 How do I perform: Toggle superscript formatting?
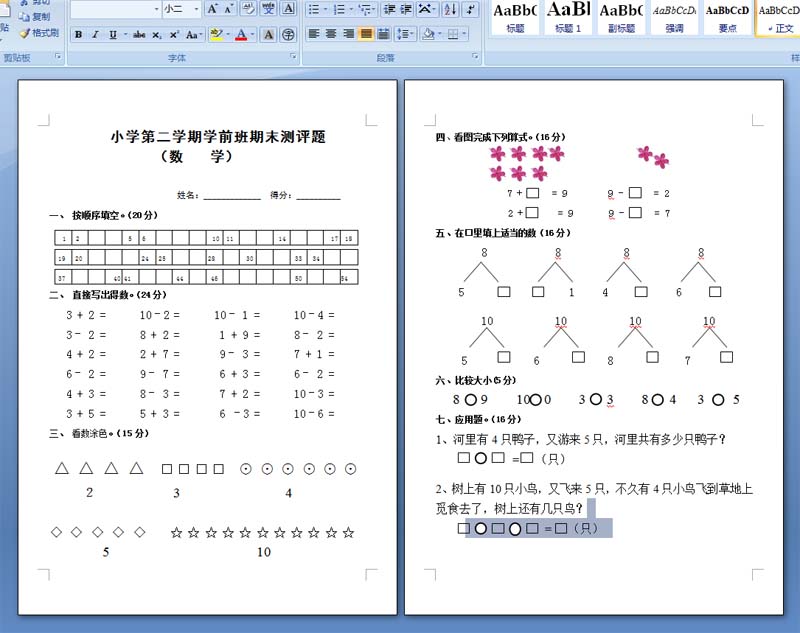tap(174, 35)
